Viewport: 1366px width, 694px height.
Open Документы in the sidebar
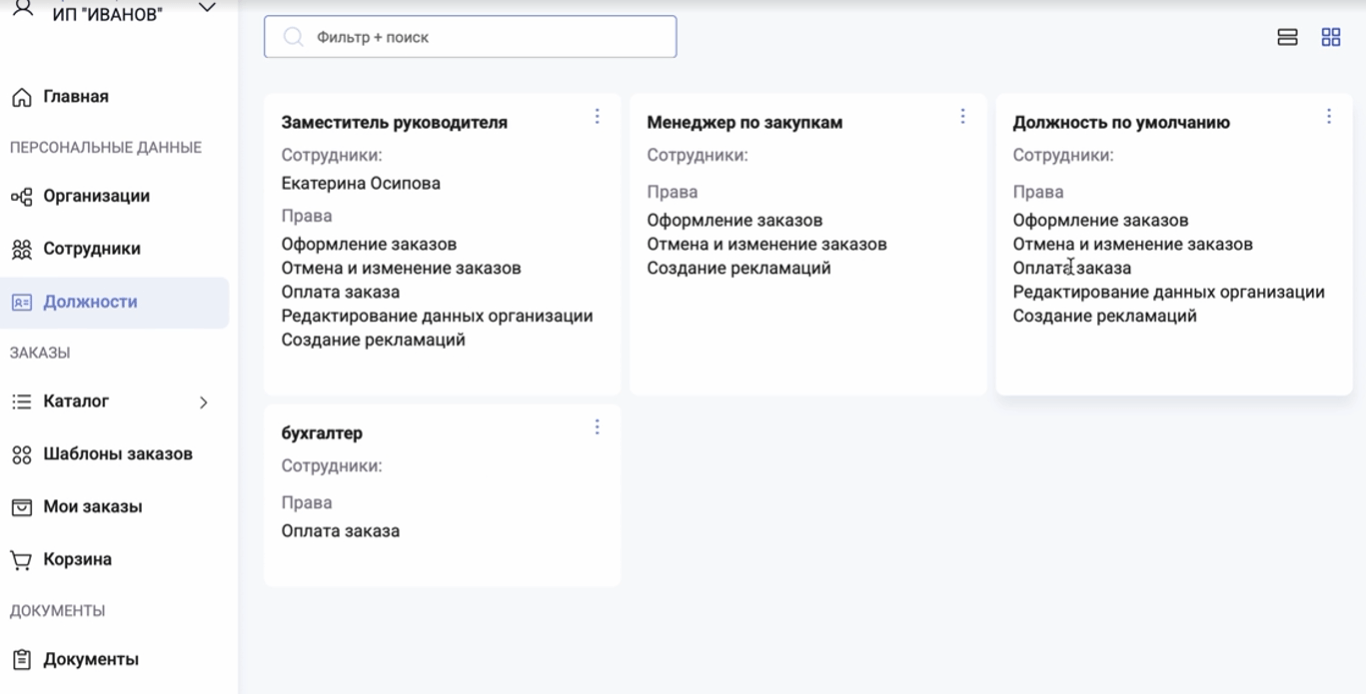(90, 660)
